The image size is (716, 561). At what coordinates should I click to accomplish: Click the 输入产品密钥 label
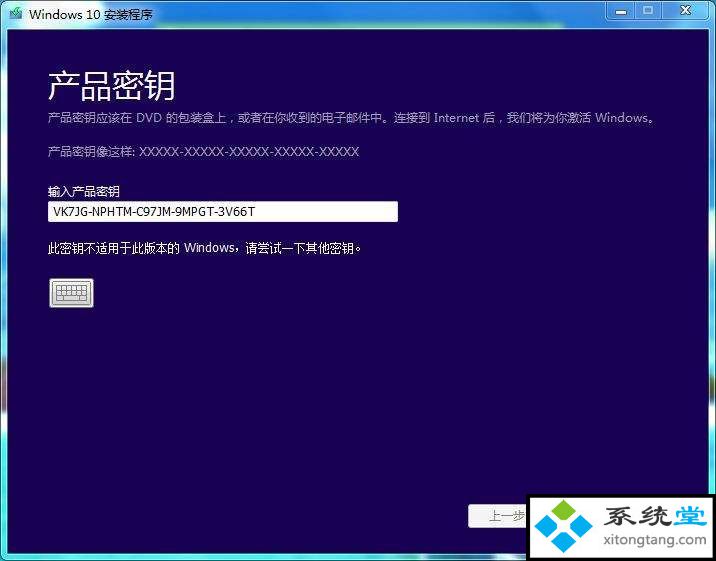point(84,191)
